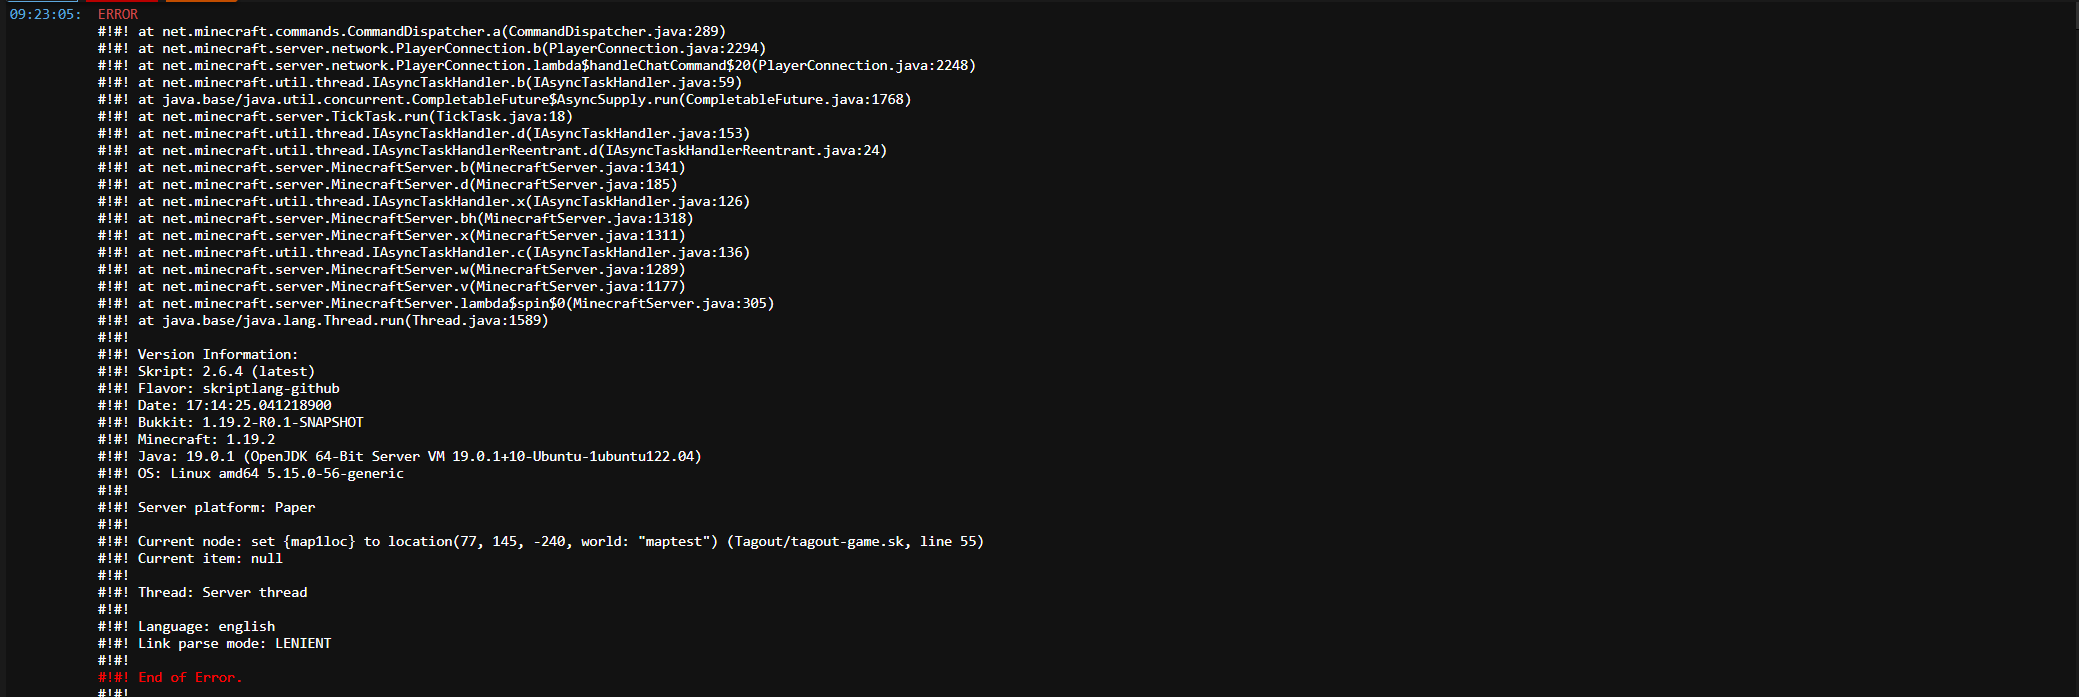Click the red 'End of Error.' line

[x=170, y=677]
